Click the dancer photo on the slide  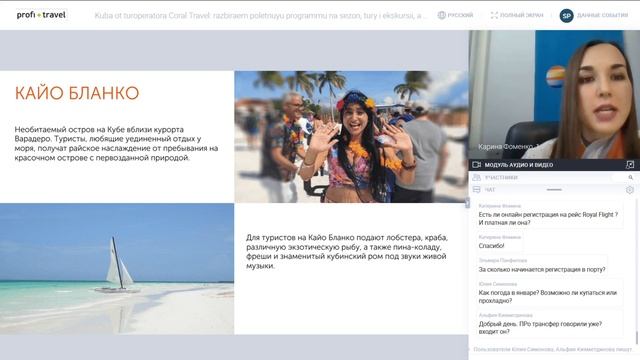tap(351, 137)
